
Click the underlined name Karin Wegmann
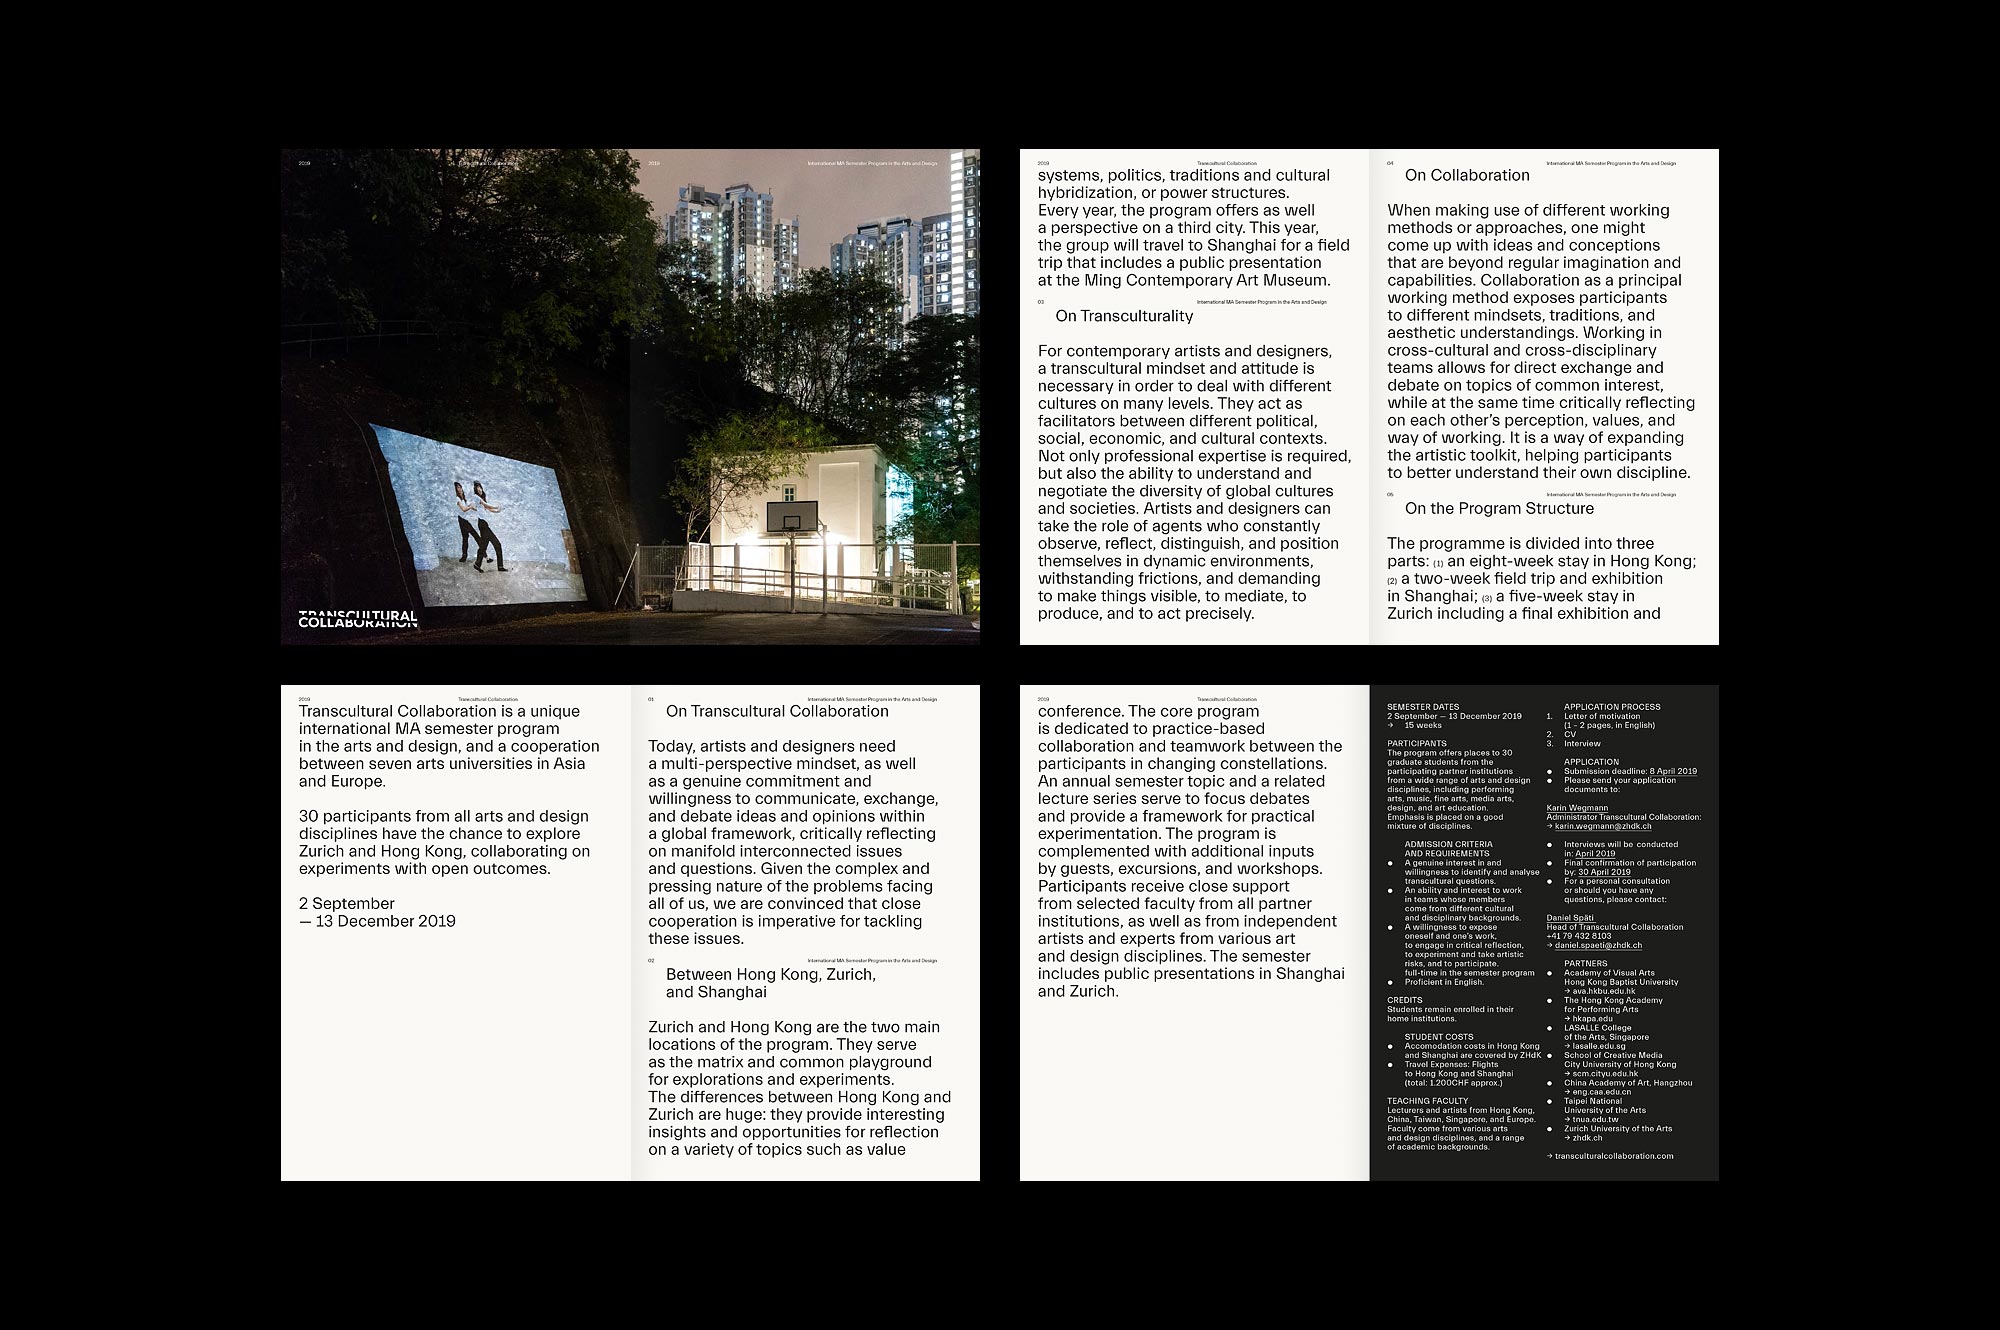point(1577,808)
